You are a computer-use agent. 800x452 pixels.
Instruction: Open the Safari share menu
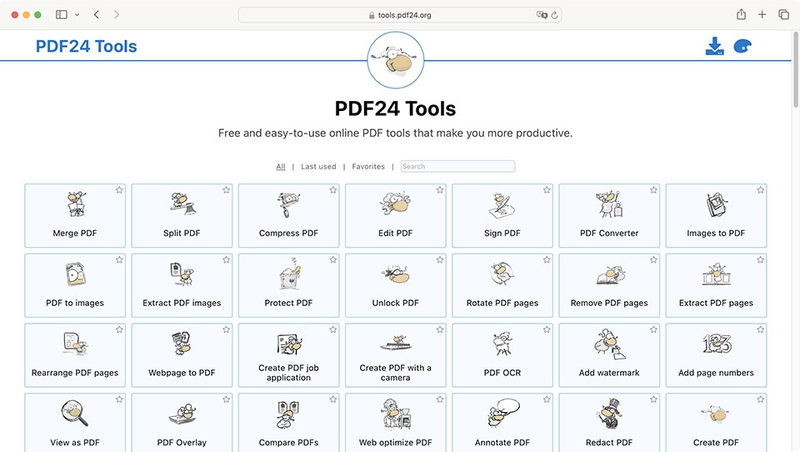click(741, 14)
